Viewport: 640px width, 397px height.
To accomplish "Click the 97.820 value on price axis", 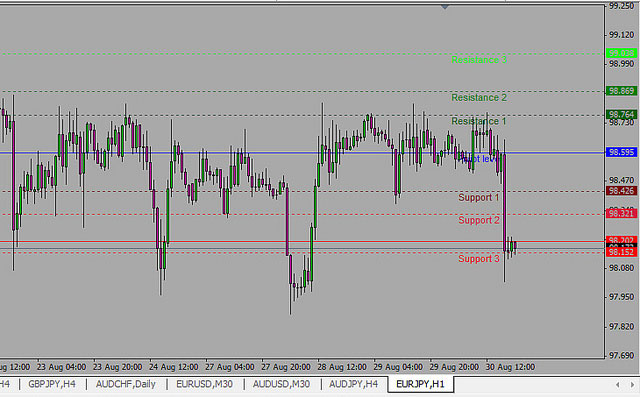I will click(x=622, y=326).
